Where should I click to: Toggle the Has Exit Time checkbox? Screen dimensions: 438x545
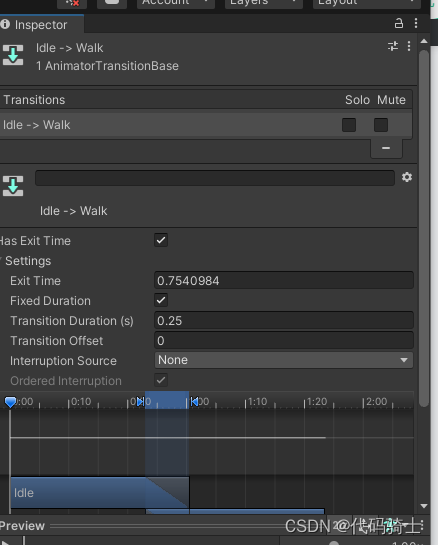coord(161,240)
